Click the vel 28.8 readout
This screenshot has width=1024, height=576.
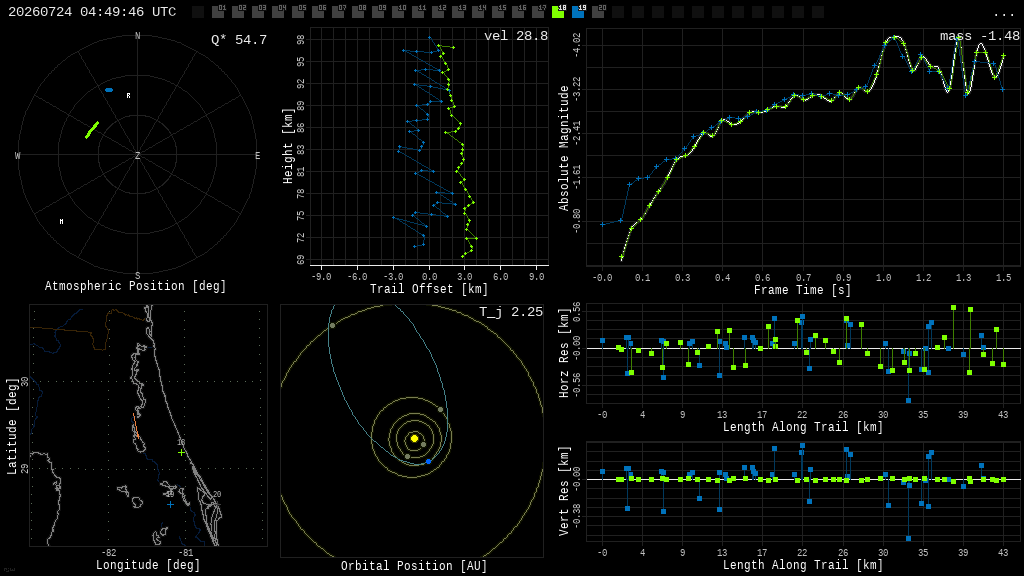tap(516, 36)
